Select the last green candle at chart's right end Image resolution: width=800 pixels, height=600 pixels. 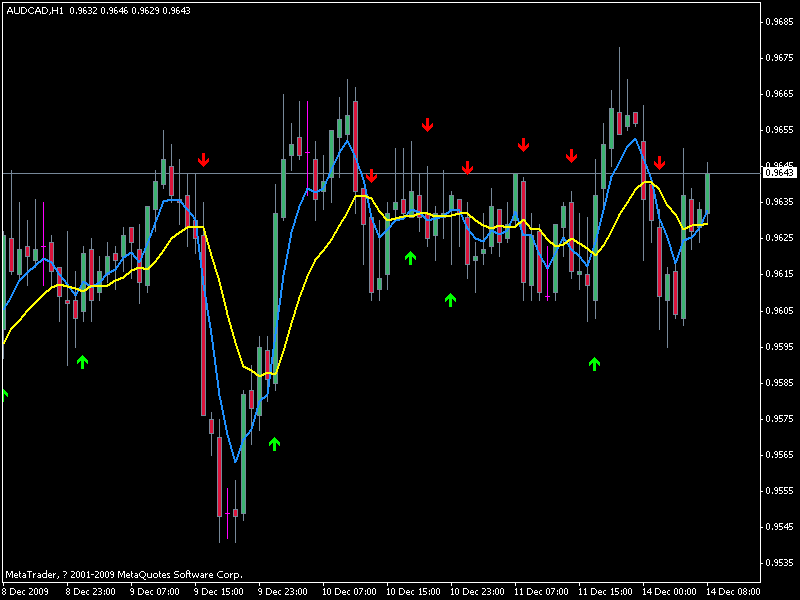coord(707,194)
